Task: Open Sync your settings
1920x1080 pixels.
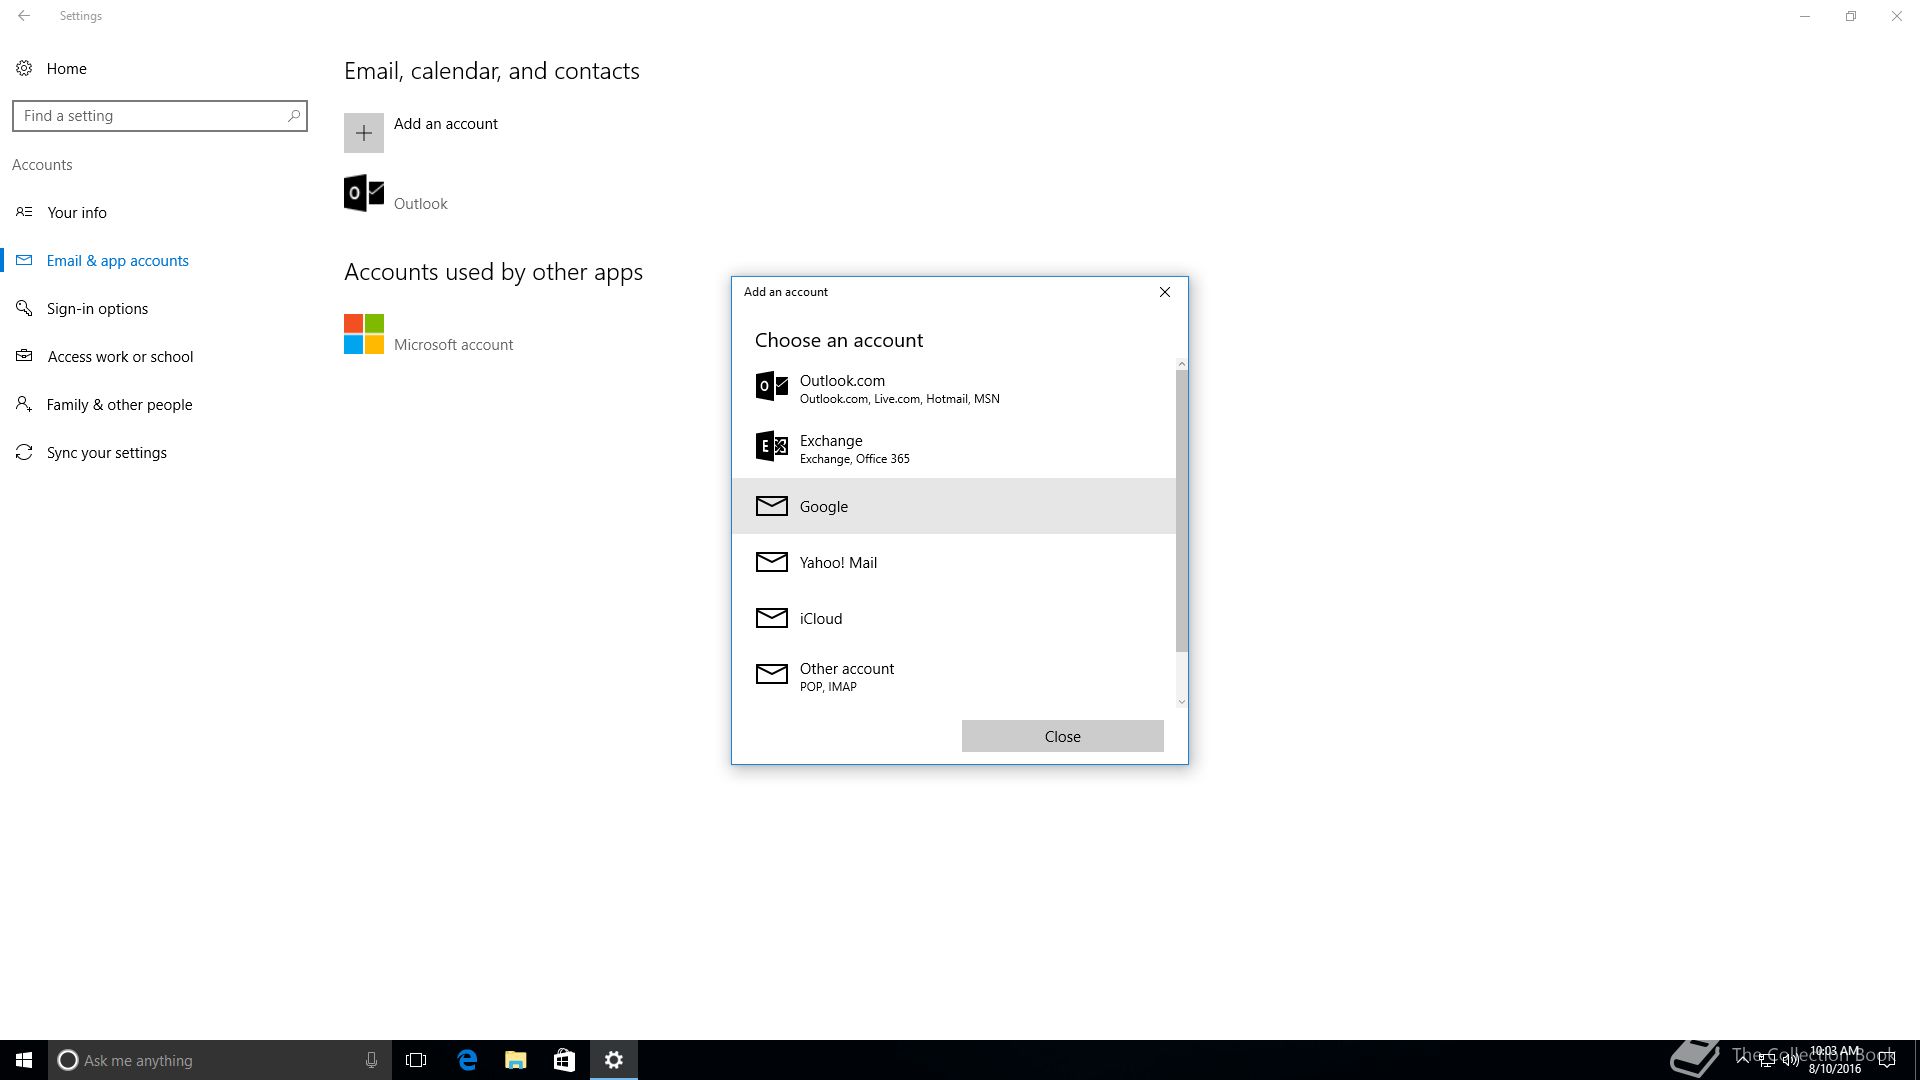Action: tap(107, 452)
